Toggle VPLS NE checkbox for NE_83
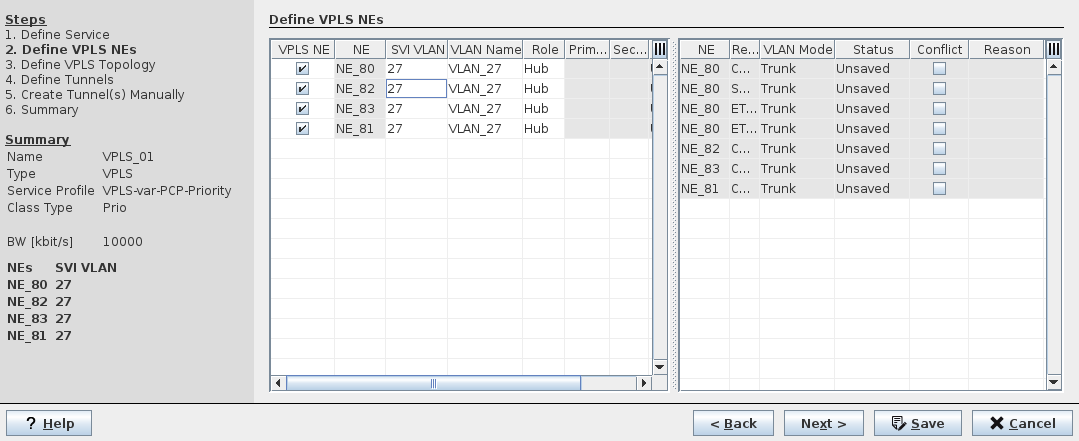The image size is (1079, 441). tap(302, 109)
